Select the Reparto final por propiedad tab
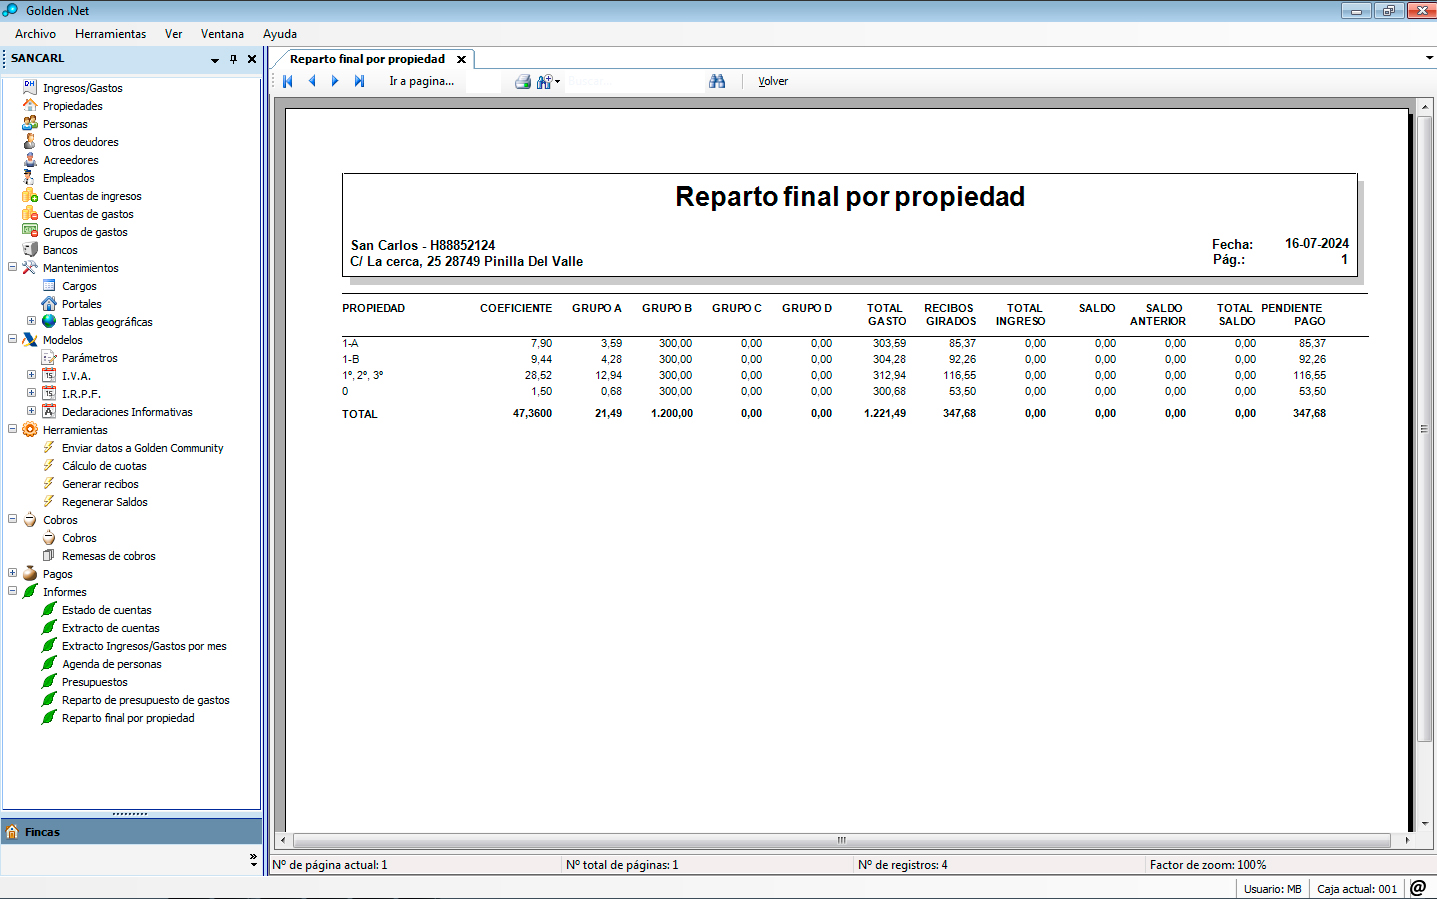 point(368,59)
